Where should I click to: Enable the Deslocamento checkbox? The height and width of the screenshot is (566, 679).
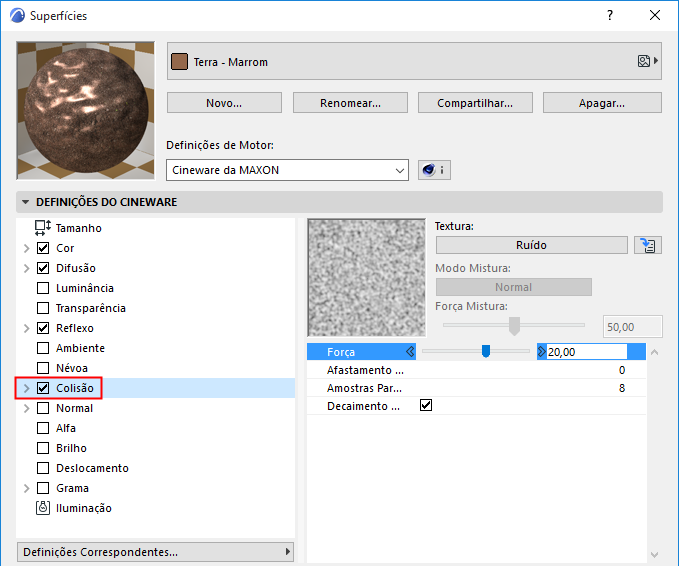click(43, 468)
